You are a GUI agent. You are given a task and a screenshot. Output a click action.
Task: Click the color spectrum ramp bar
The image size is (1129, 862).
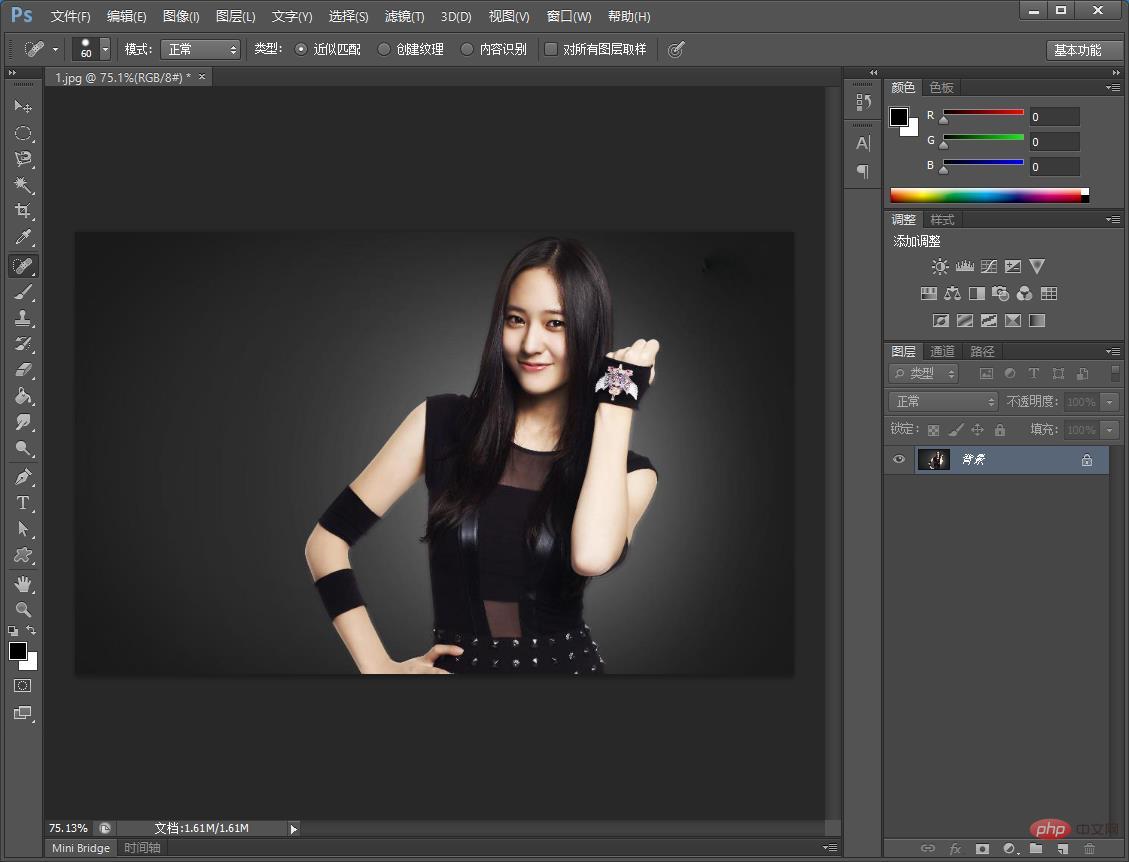pos(985,196)
